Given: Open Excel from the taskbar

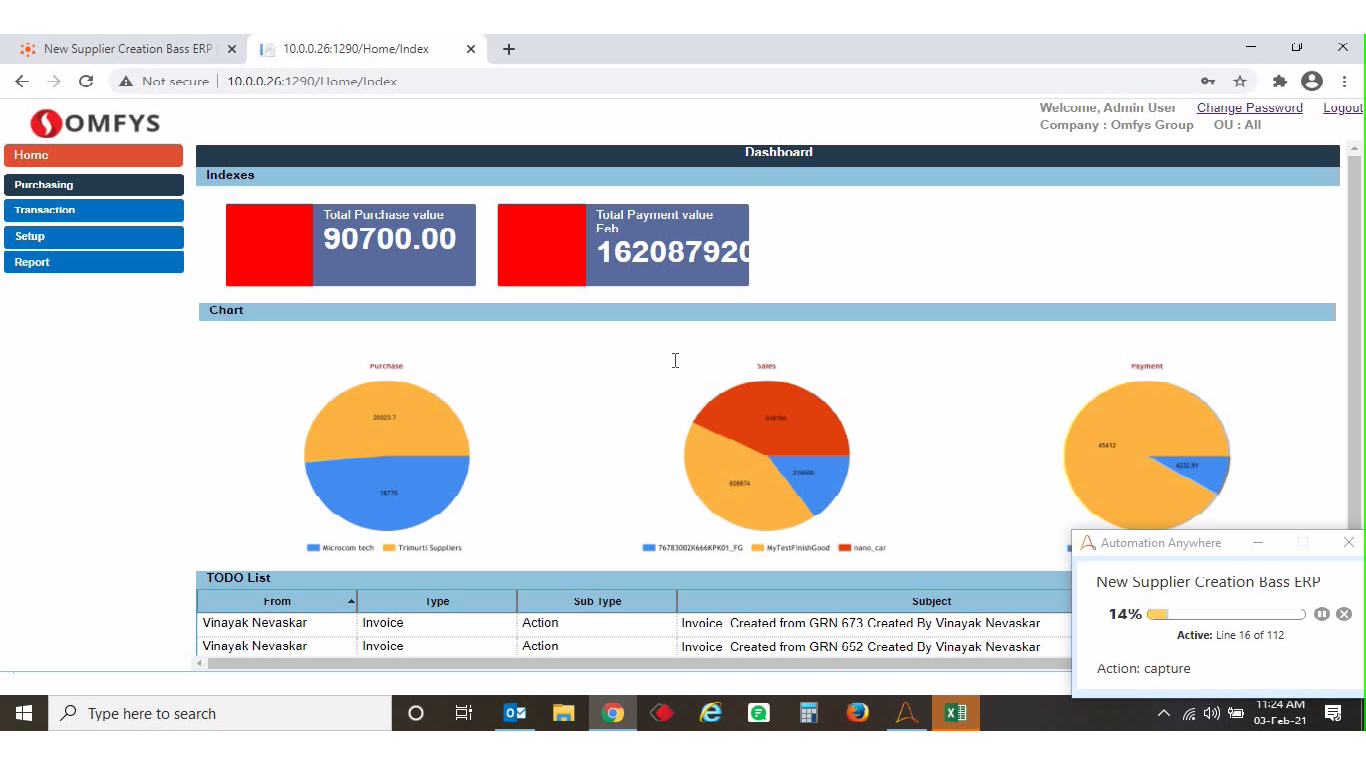Looking at the screenshot, I should [955, 713].
